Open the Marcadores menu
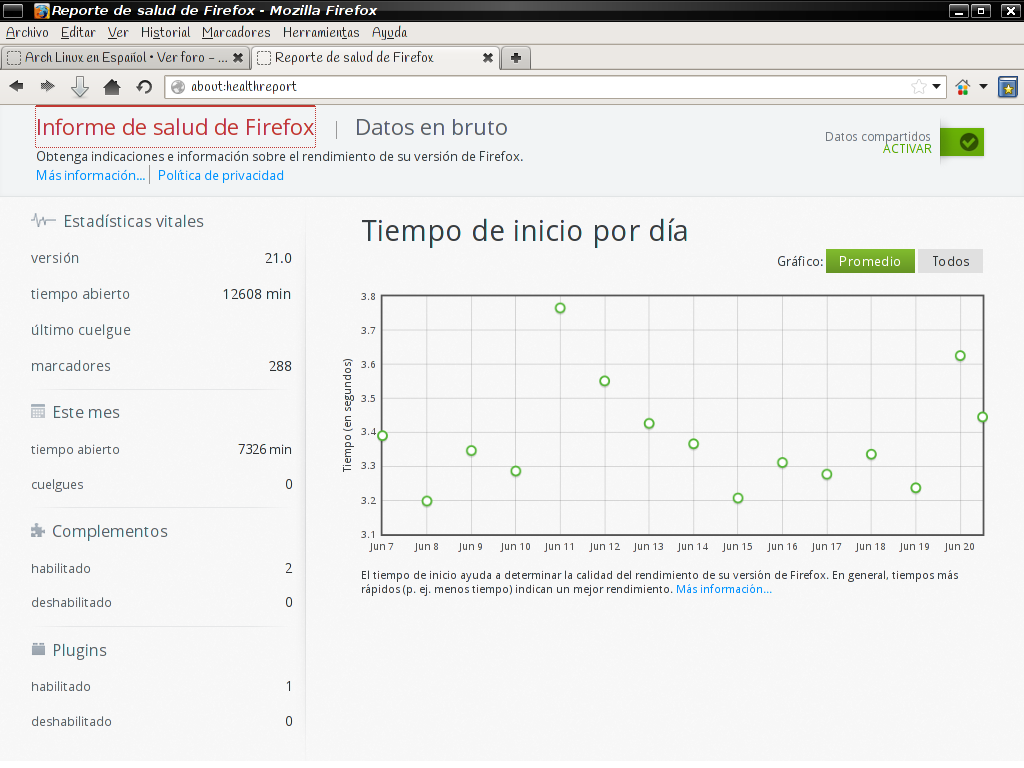 (236, 33)
